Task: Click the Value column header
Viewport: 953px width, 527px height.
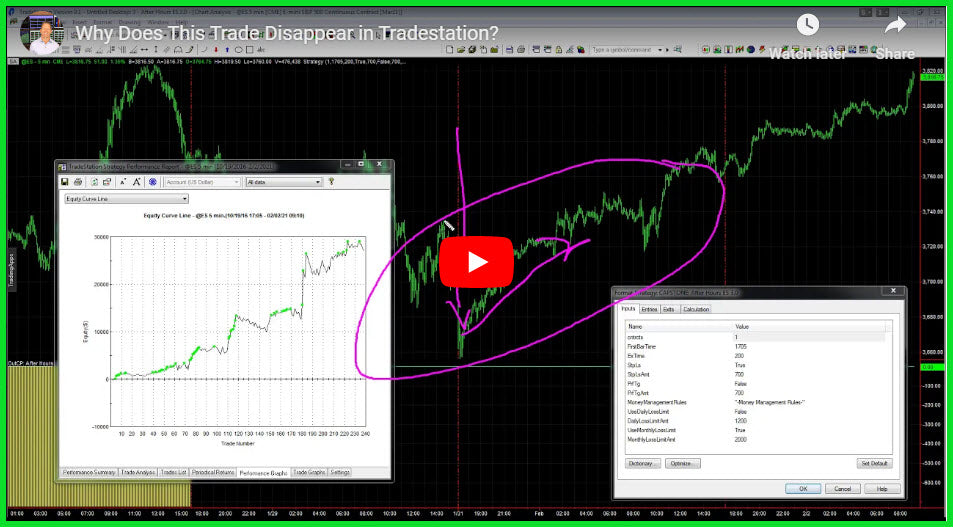Action: (x=808, y=326)
